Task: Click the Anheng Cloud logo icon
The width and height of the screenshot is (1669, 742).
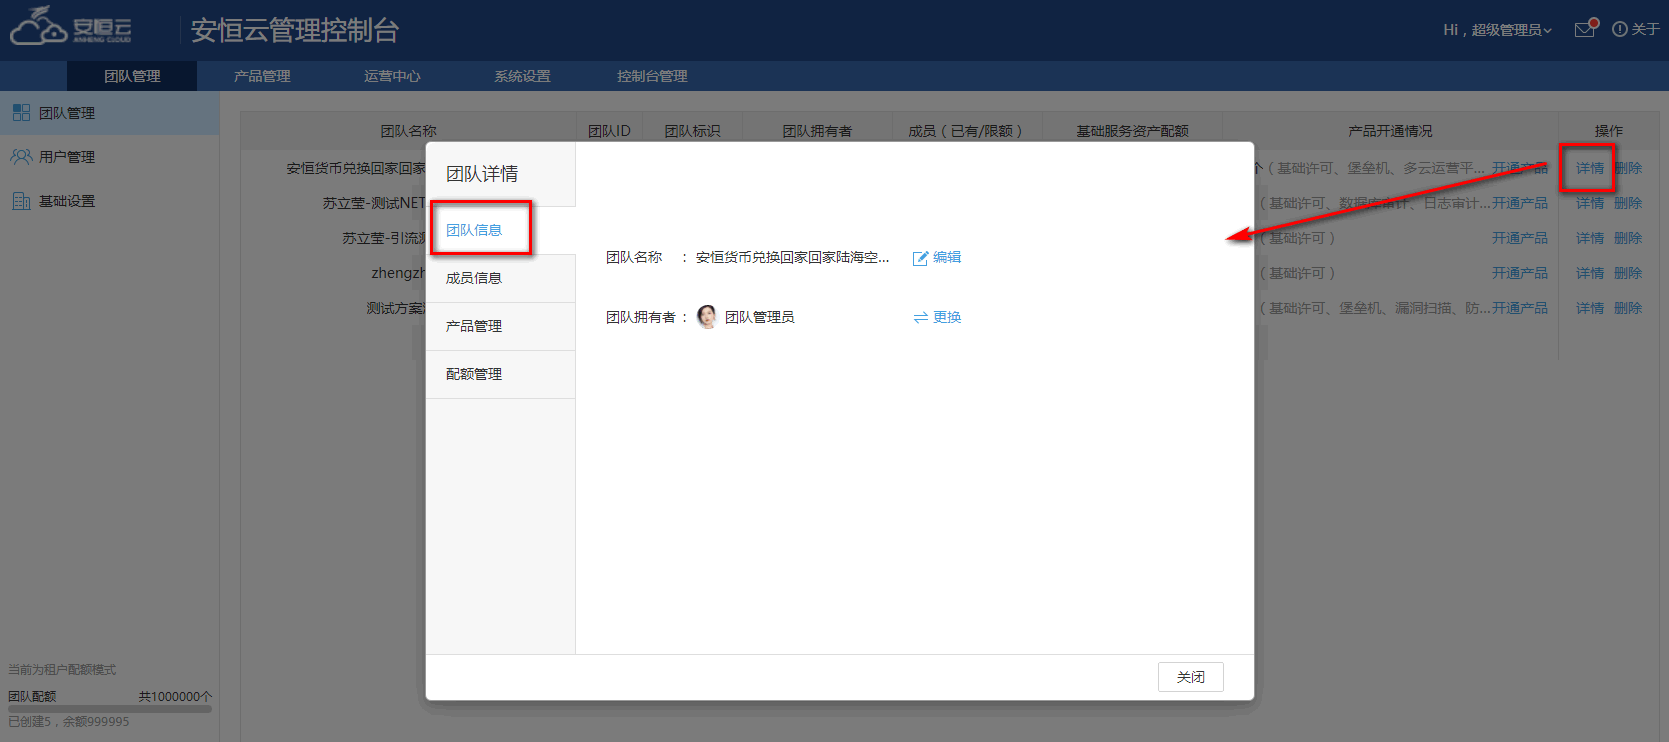Action: (70, 27)
